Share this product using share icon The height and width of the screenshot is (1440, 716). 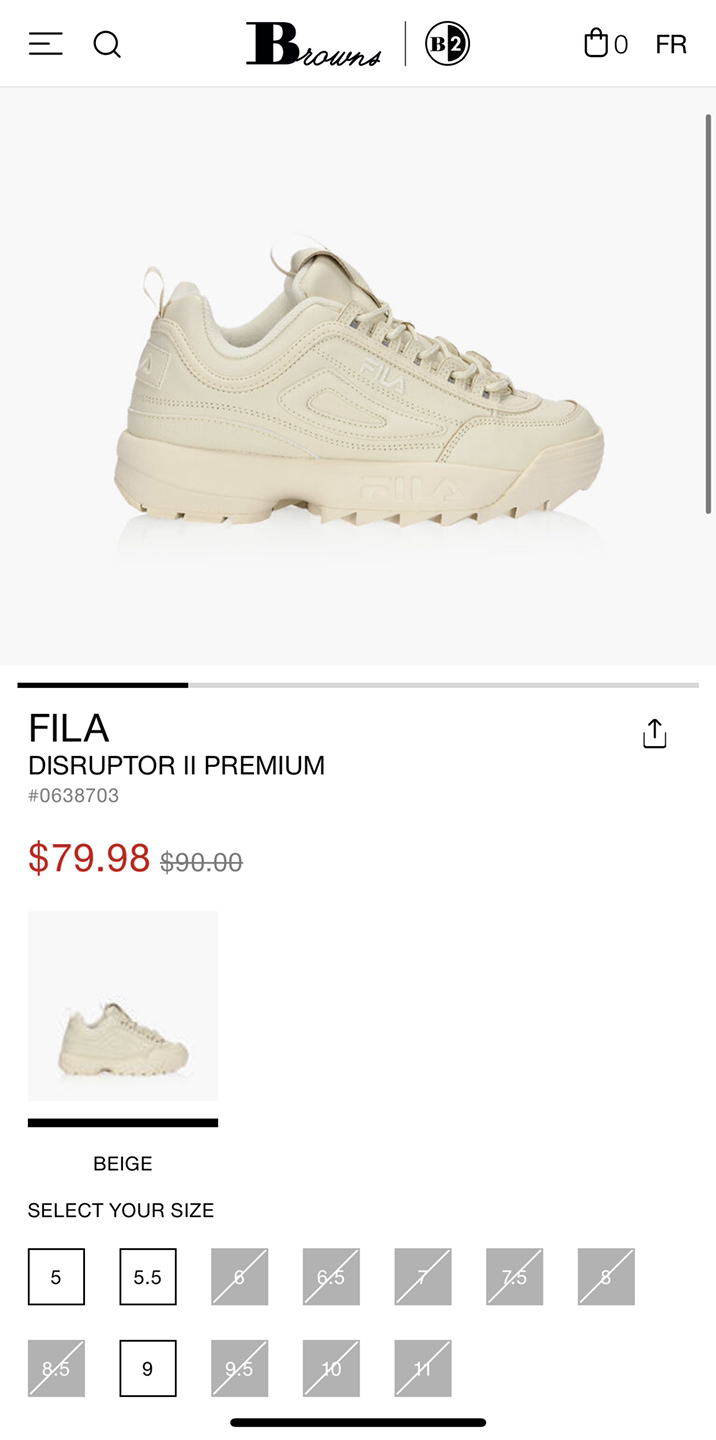(654, 733)
